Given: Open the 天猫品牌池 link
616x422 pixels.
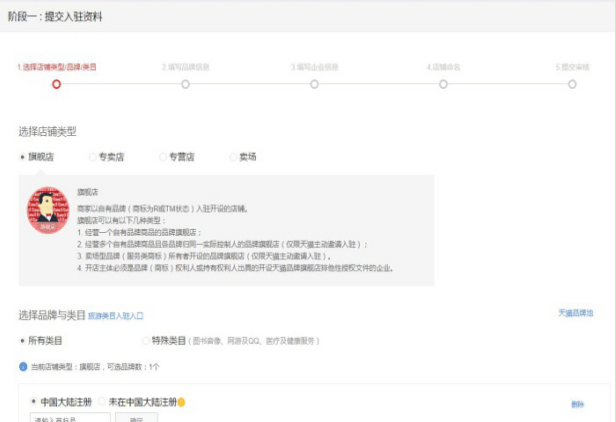Looking at the screenshot, I should click(x=575, y=313).
